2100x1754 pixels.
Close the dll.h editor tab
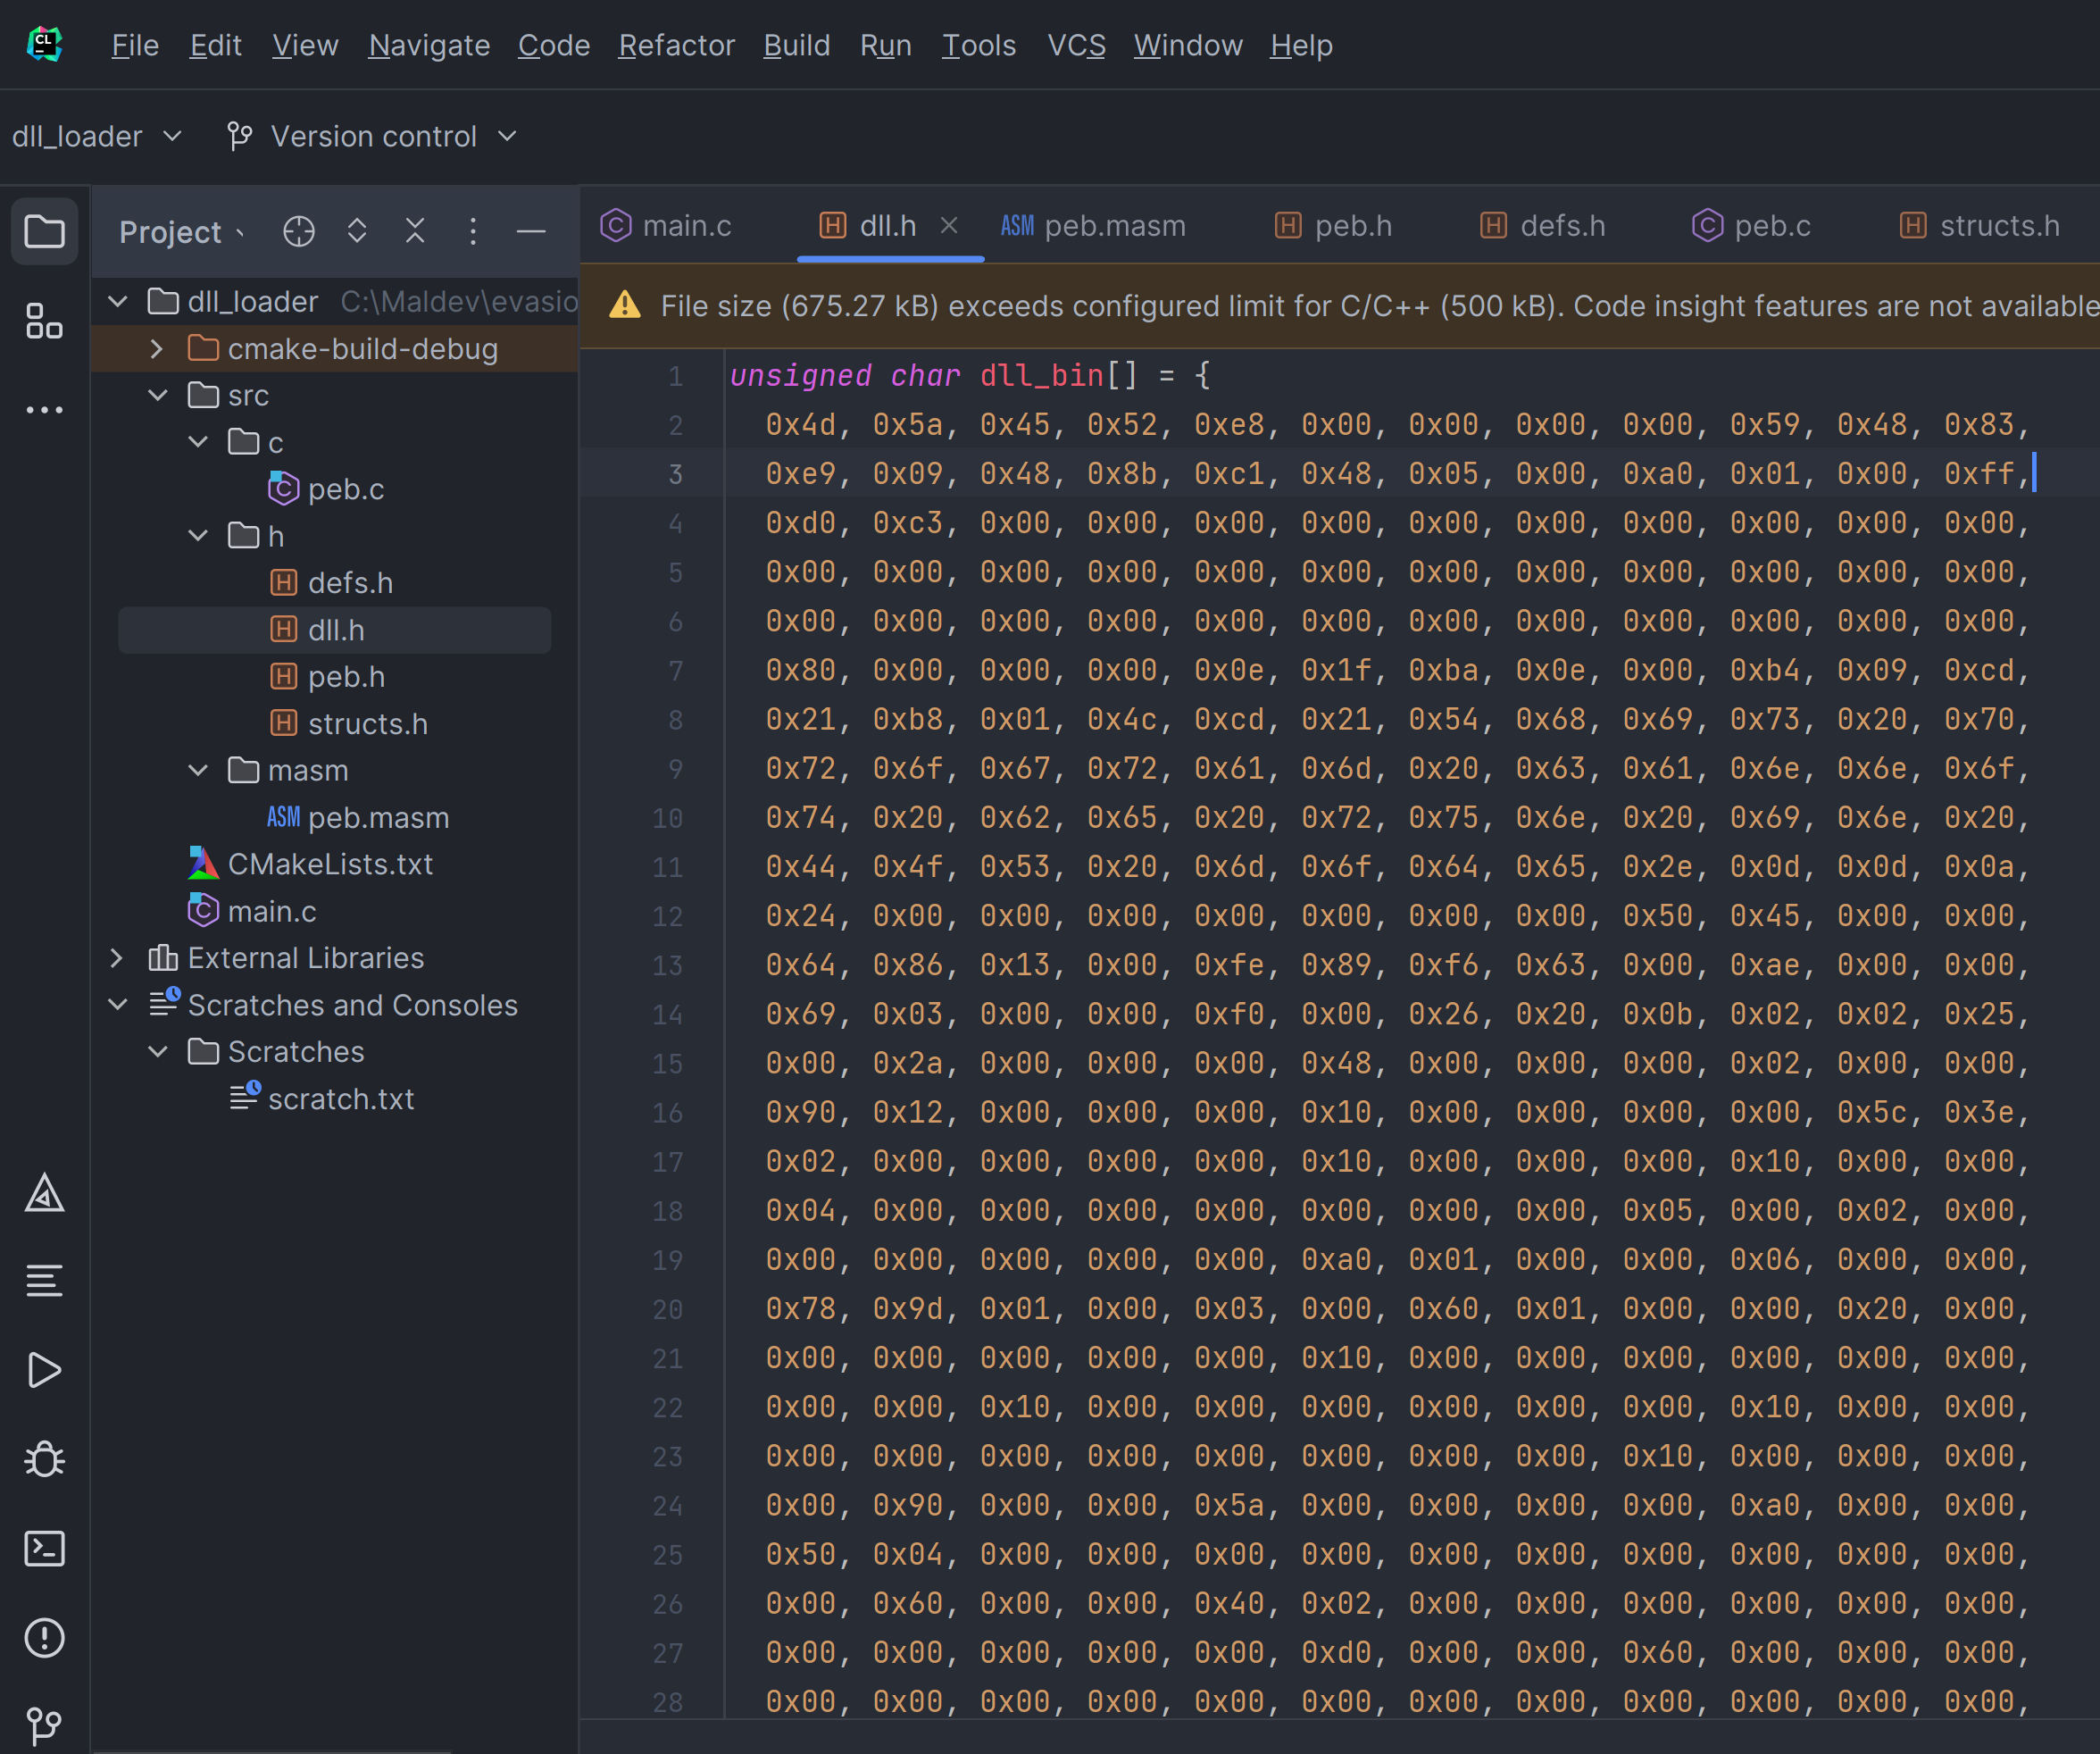[949, 226]
